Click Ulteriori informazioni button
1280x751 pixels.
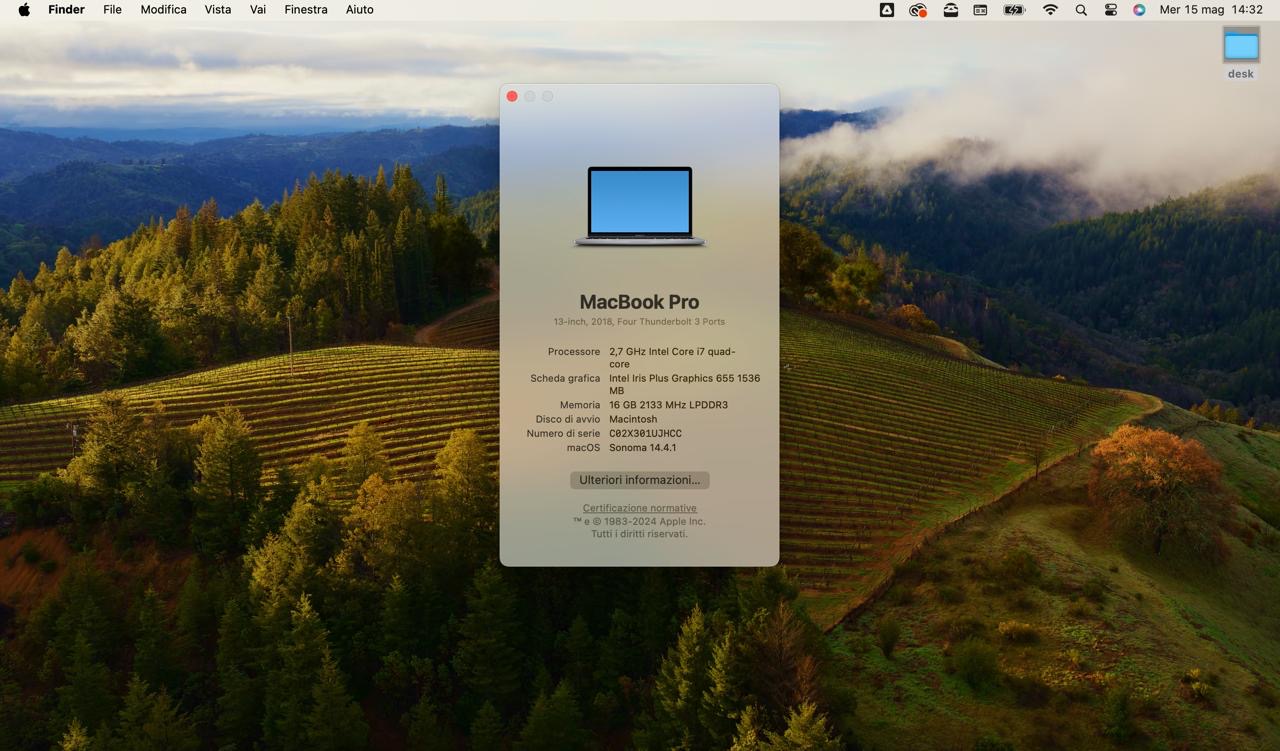tap(640, 480)
